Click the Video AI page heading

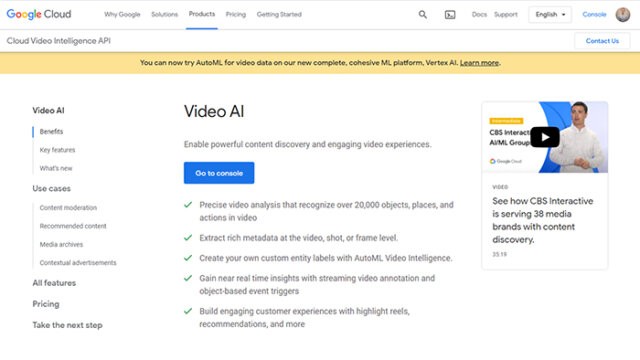click(214, 111)
